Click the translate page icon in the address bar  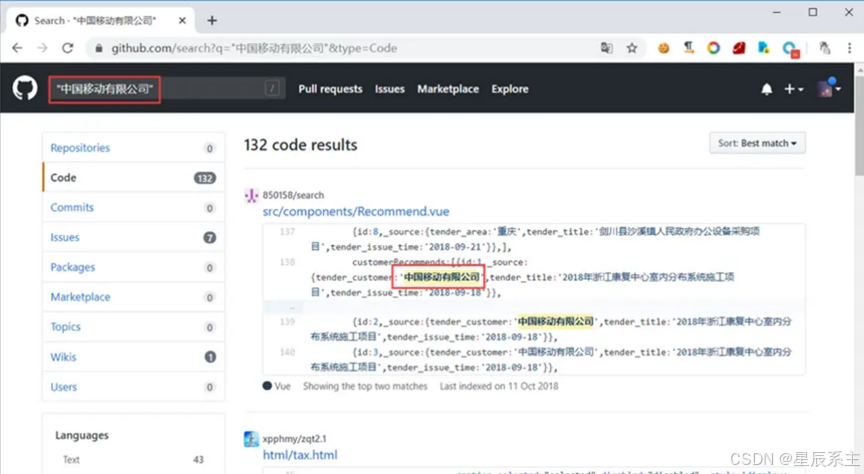pyautogui.click(x=607, y=48)
